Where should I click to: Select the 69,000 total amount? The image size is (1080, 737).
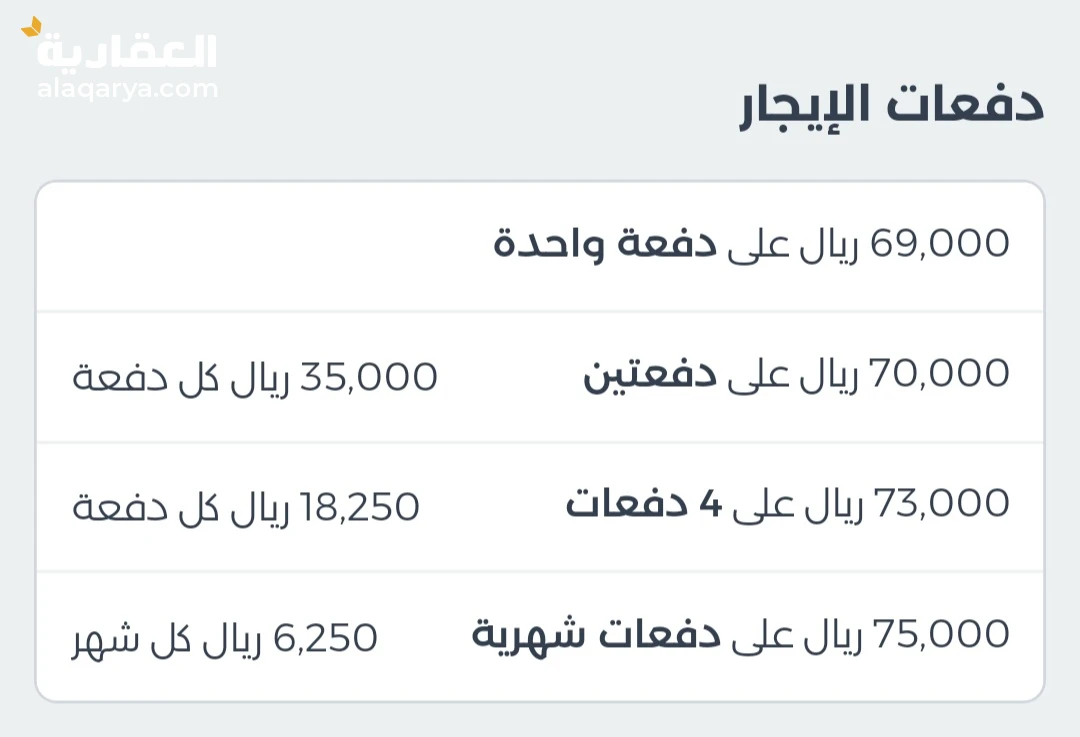tap(939, 243)
